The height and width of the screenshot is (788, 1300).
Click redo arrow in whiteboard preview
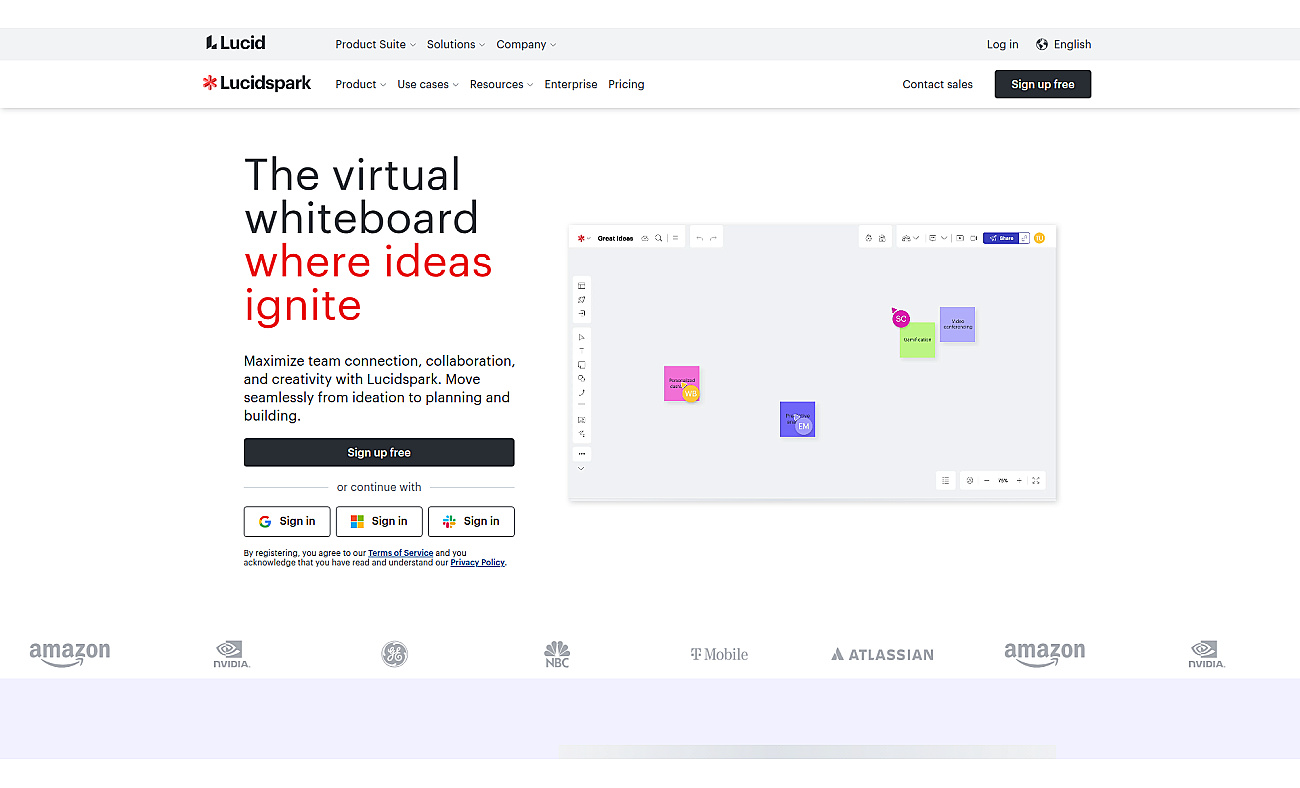tap(713, 238)
